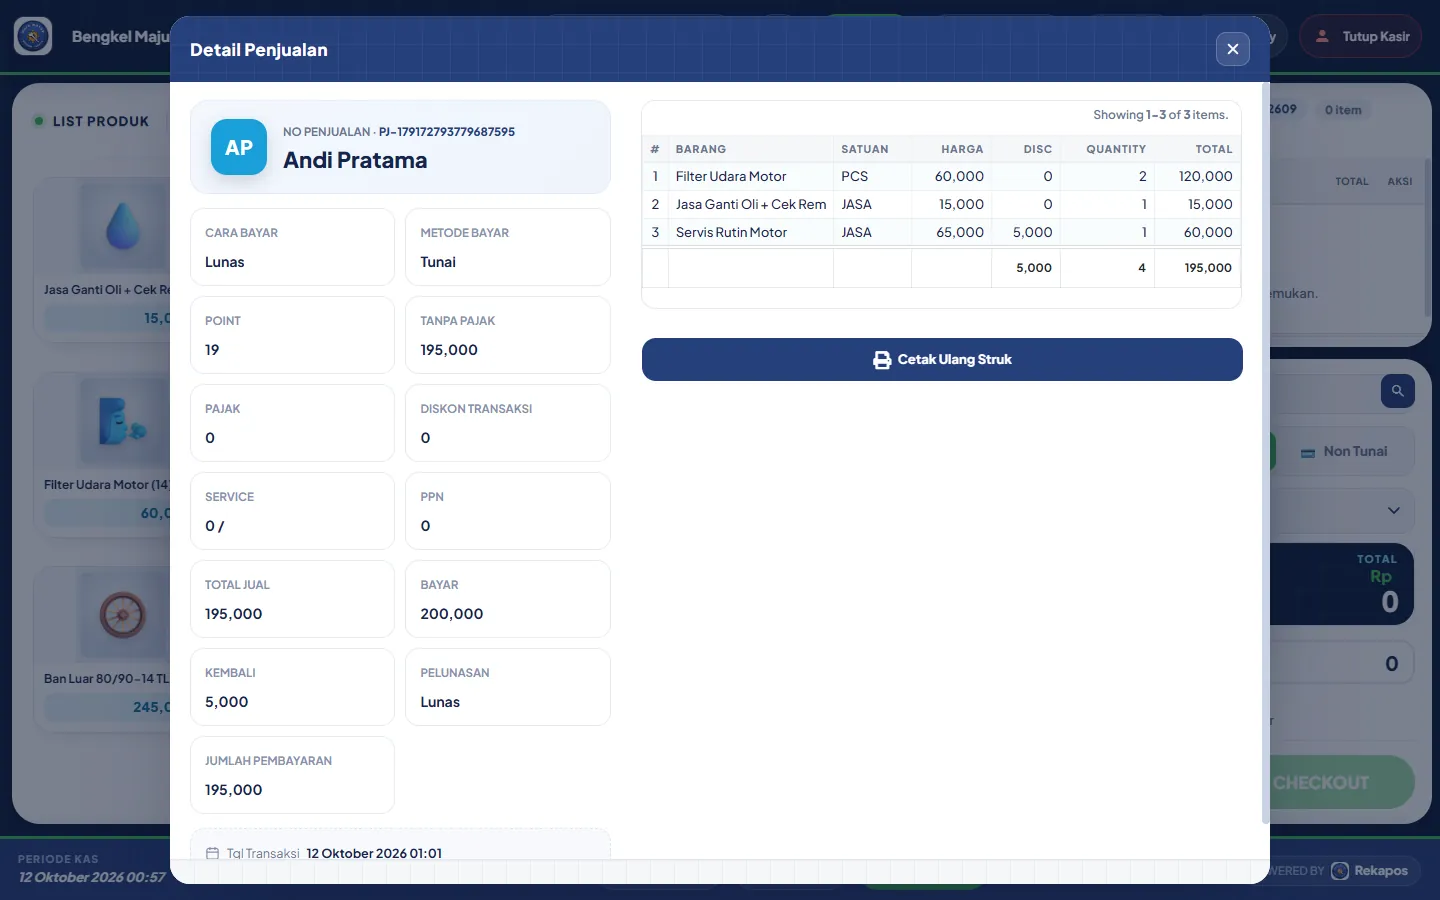Click the user icon in Tutup Kasir
Screen dimensions: 1440x900
[x=1322, y=36]
